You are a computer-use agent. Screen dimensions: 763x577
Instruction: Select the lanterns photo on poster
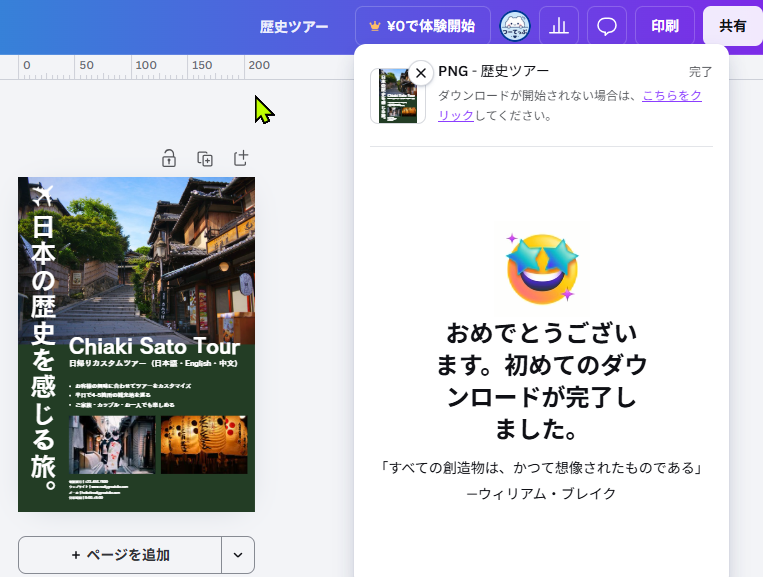(204, 445)
